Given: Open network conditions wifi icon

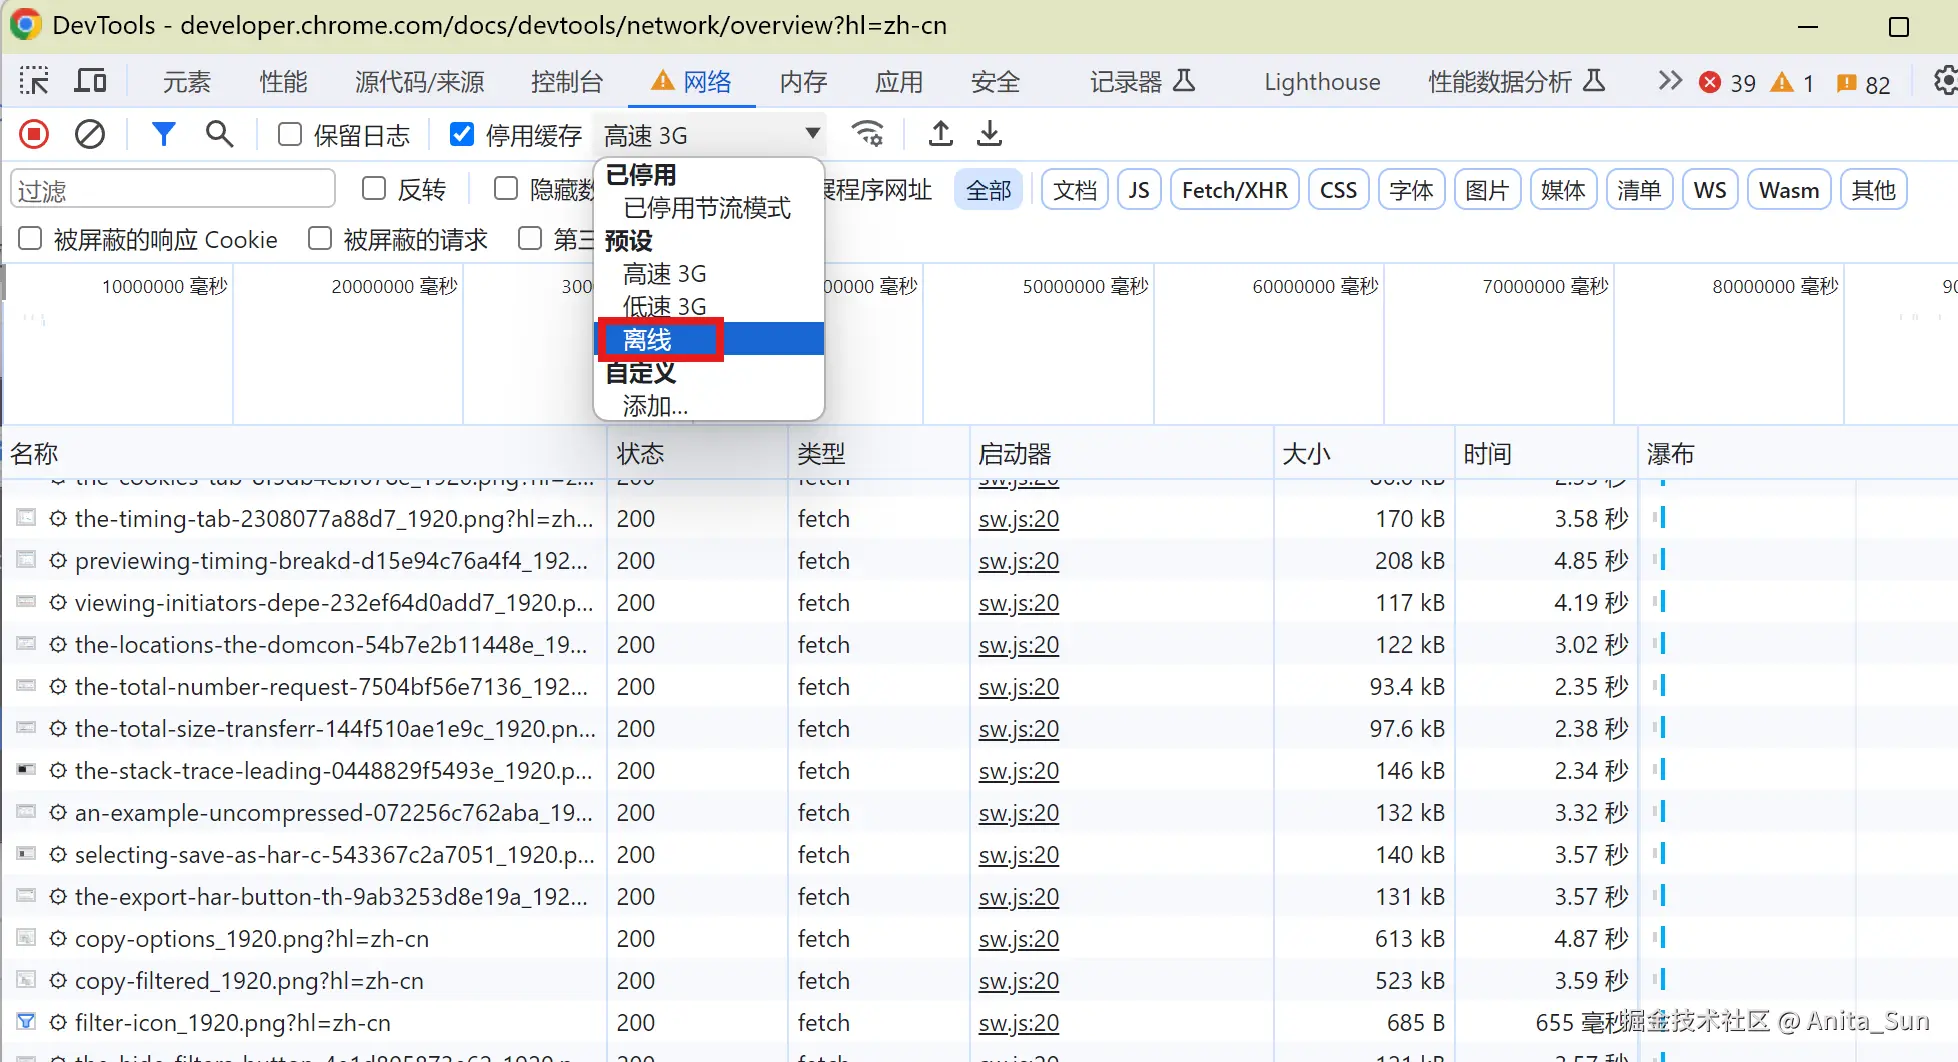Looking at the screenshot, I should point(867,134).
